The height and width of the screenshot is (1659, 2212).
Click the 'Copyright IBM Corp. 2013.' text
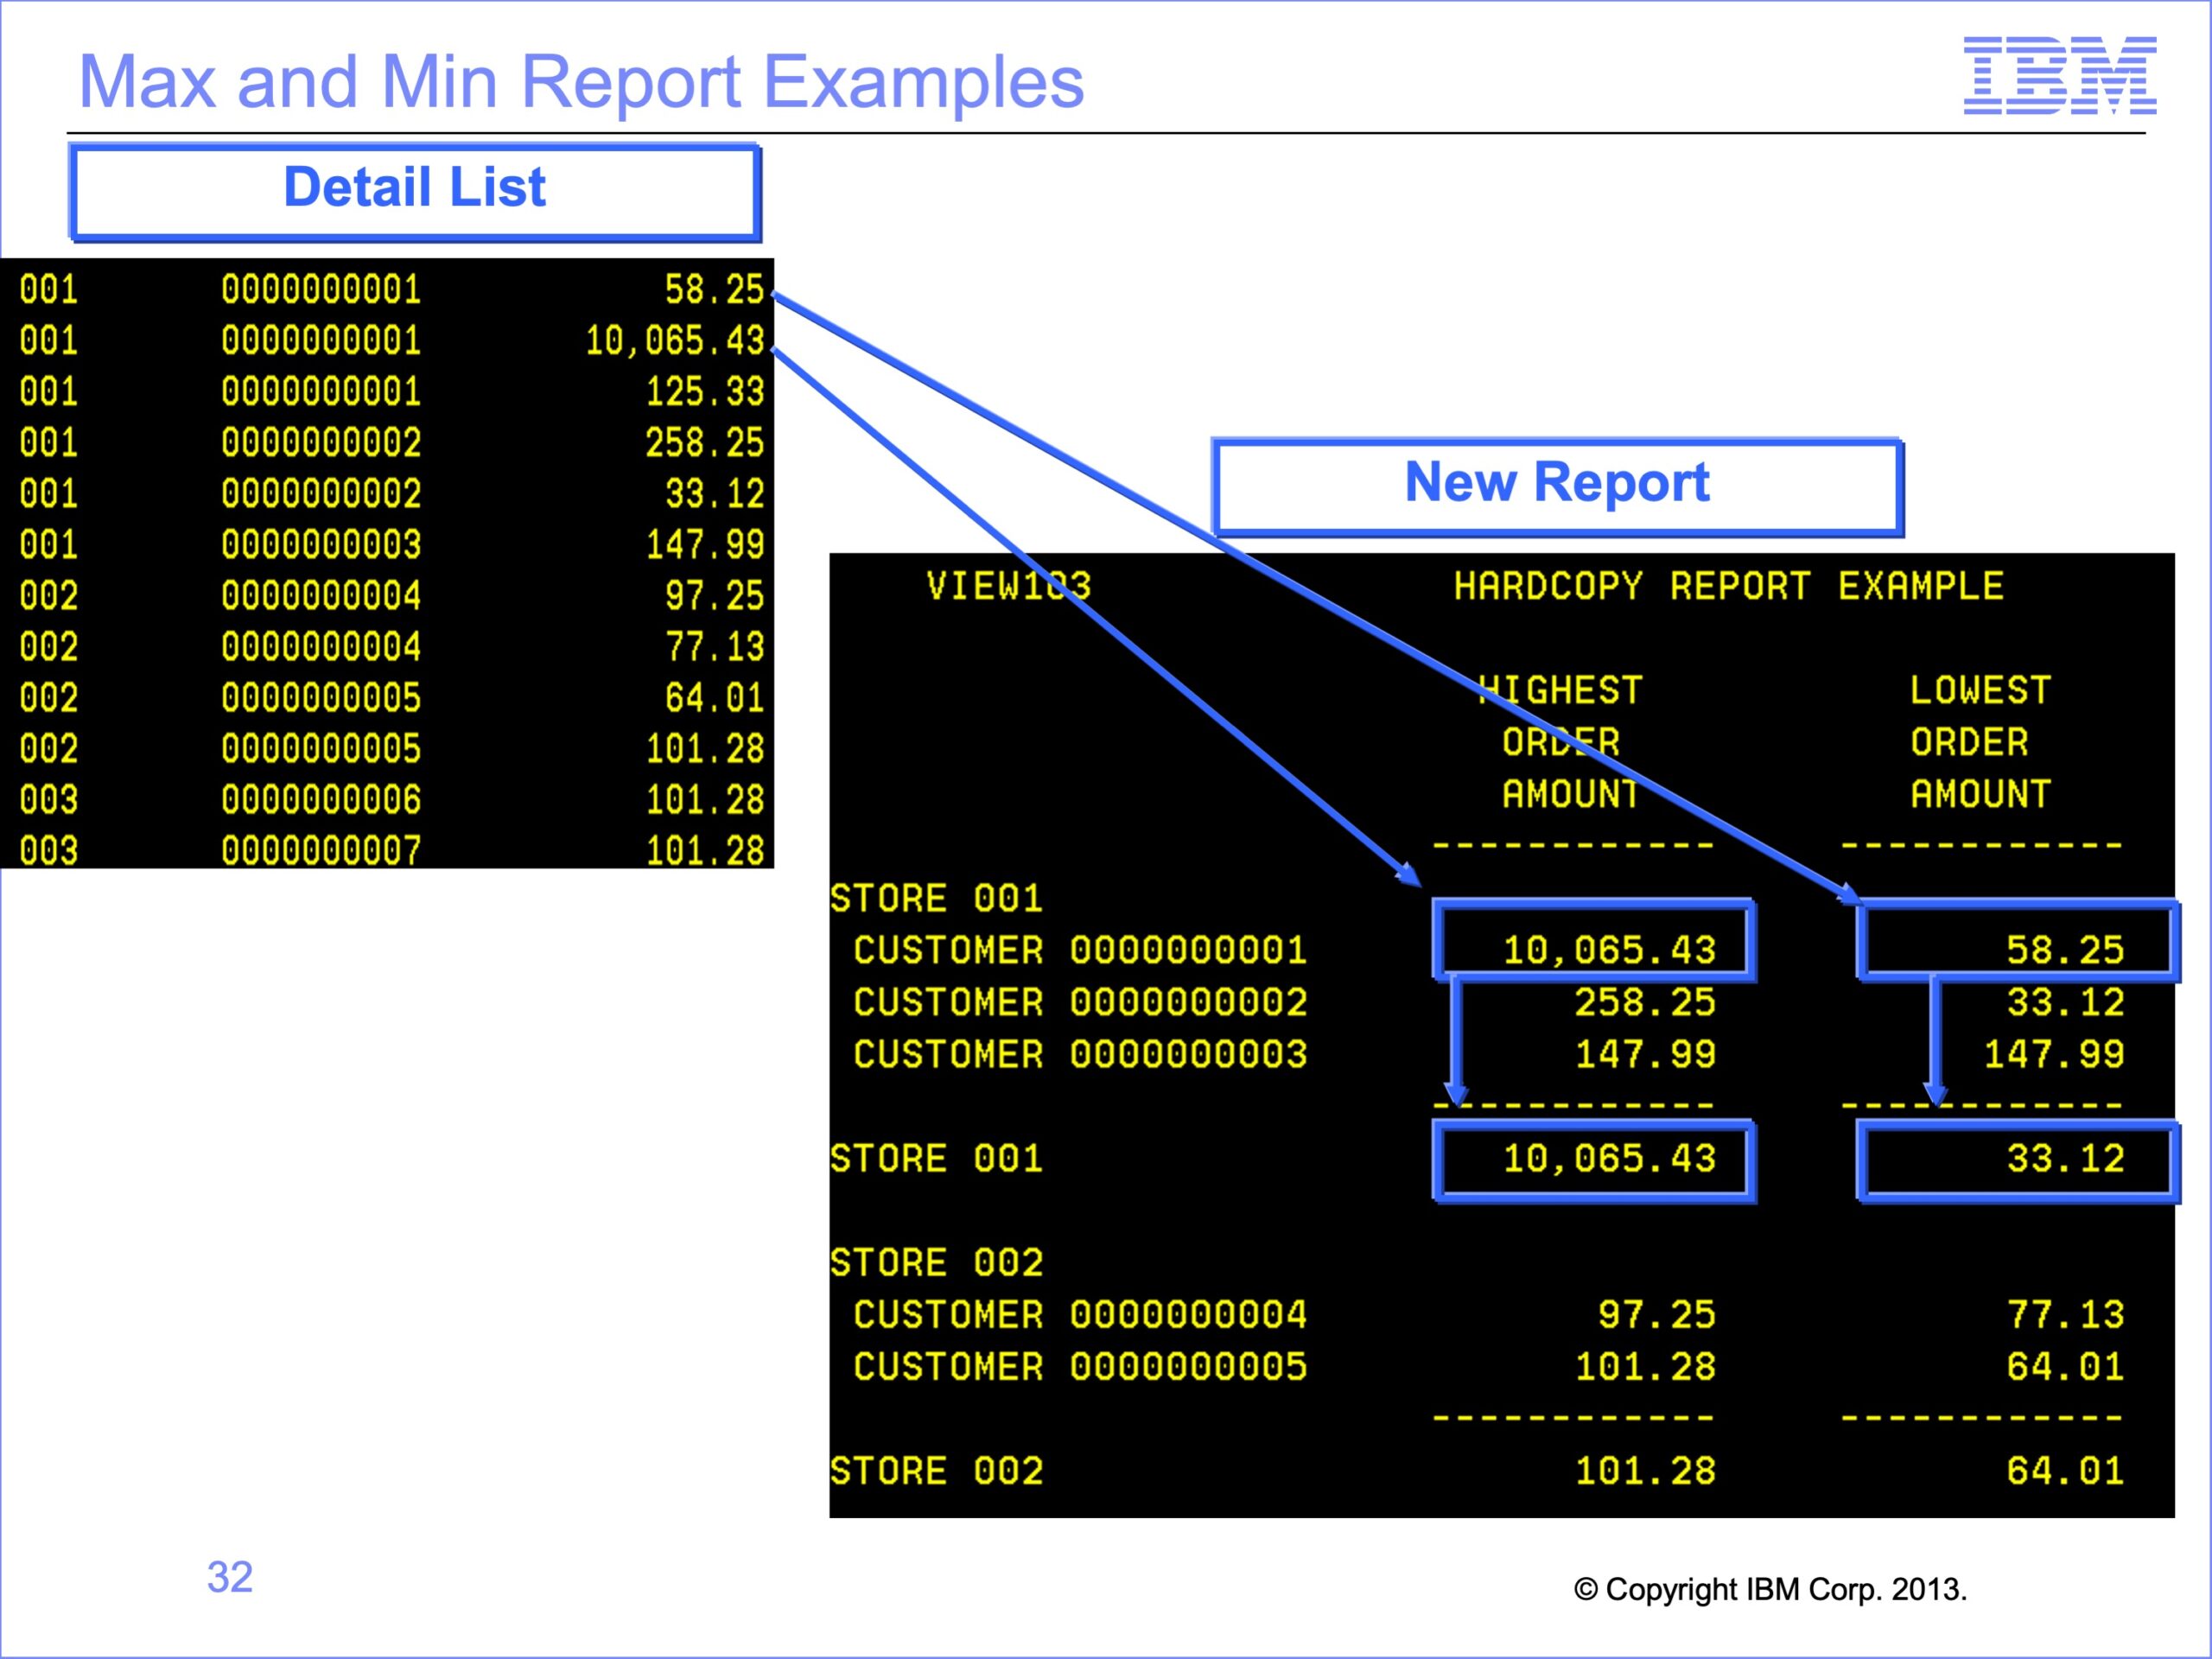(1770, 1589)
